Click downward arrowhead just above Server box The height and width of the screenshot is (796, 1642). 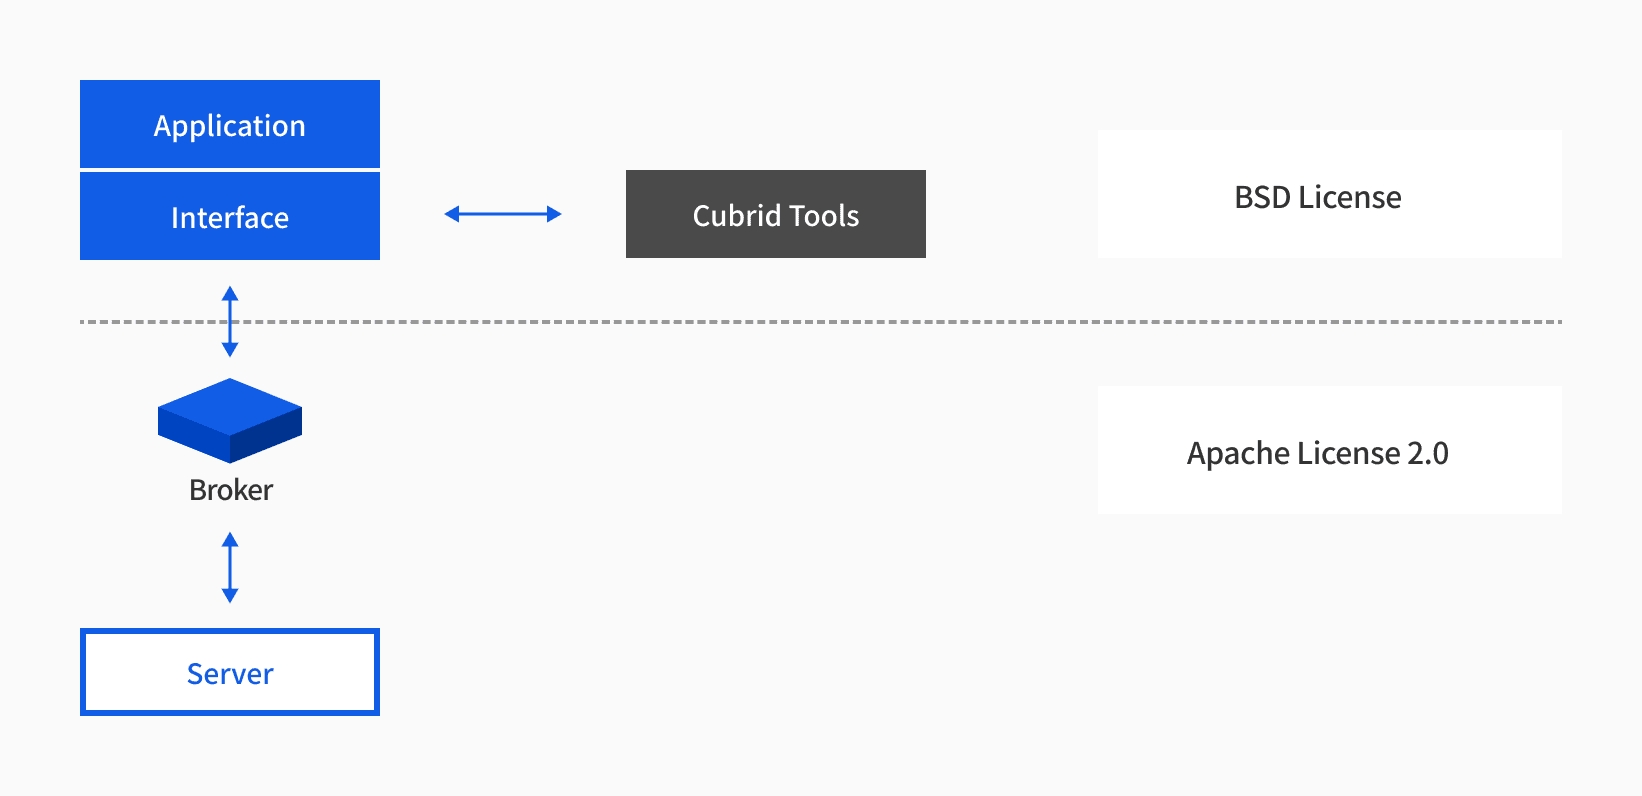(230, 595)
